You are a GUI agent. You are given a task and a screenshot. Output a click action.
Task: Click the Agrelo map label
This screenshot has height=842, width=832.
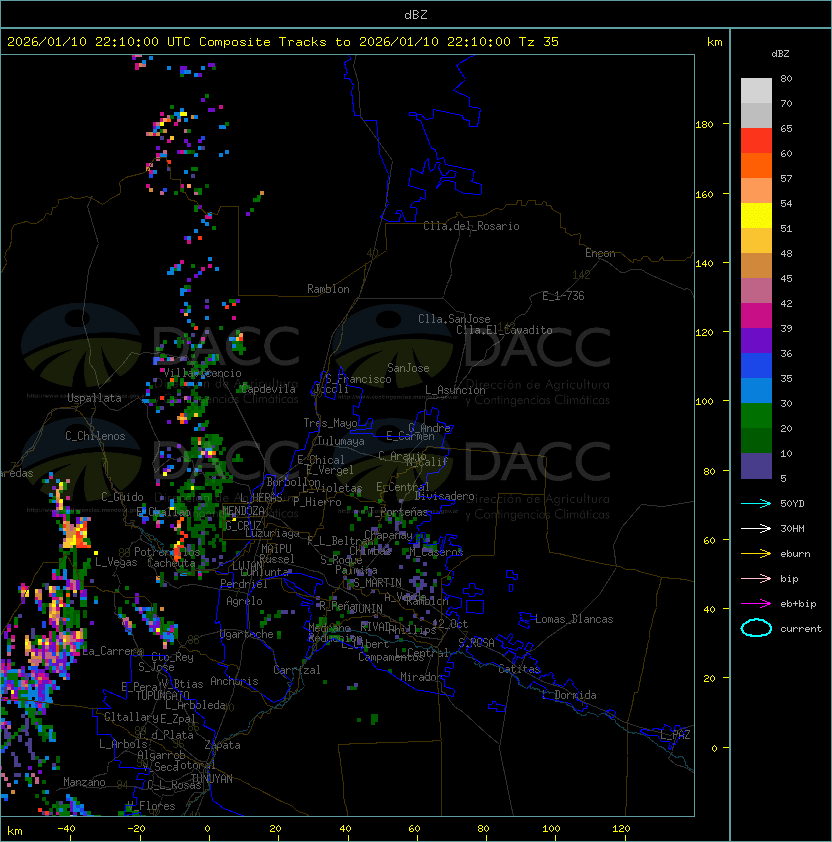(x=244, y=601)
